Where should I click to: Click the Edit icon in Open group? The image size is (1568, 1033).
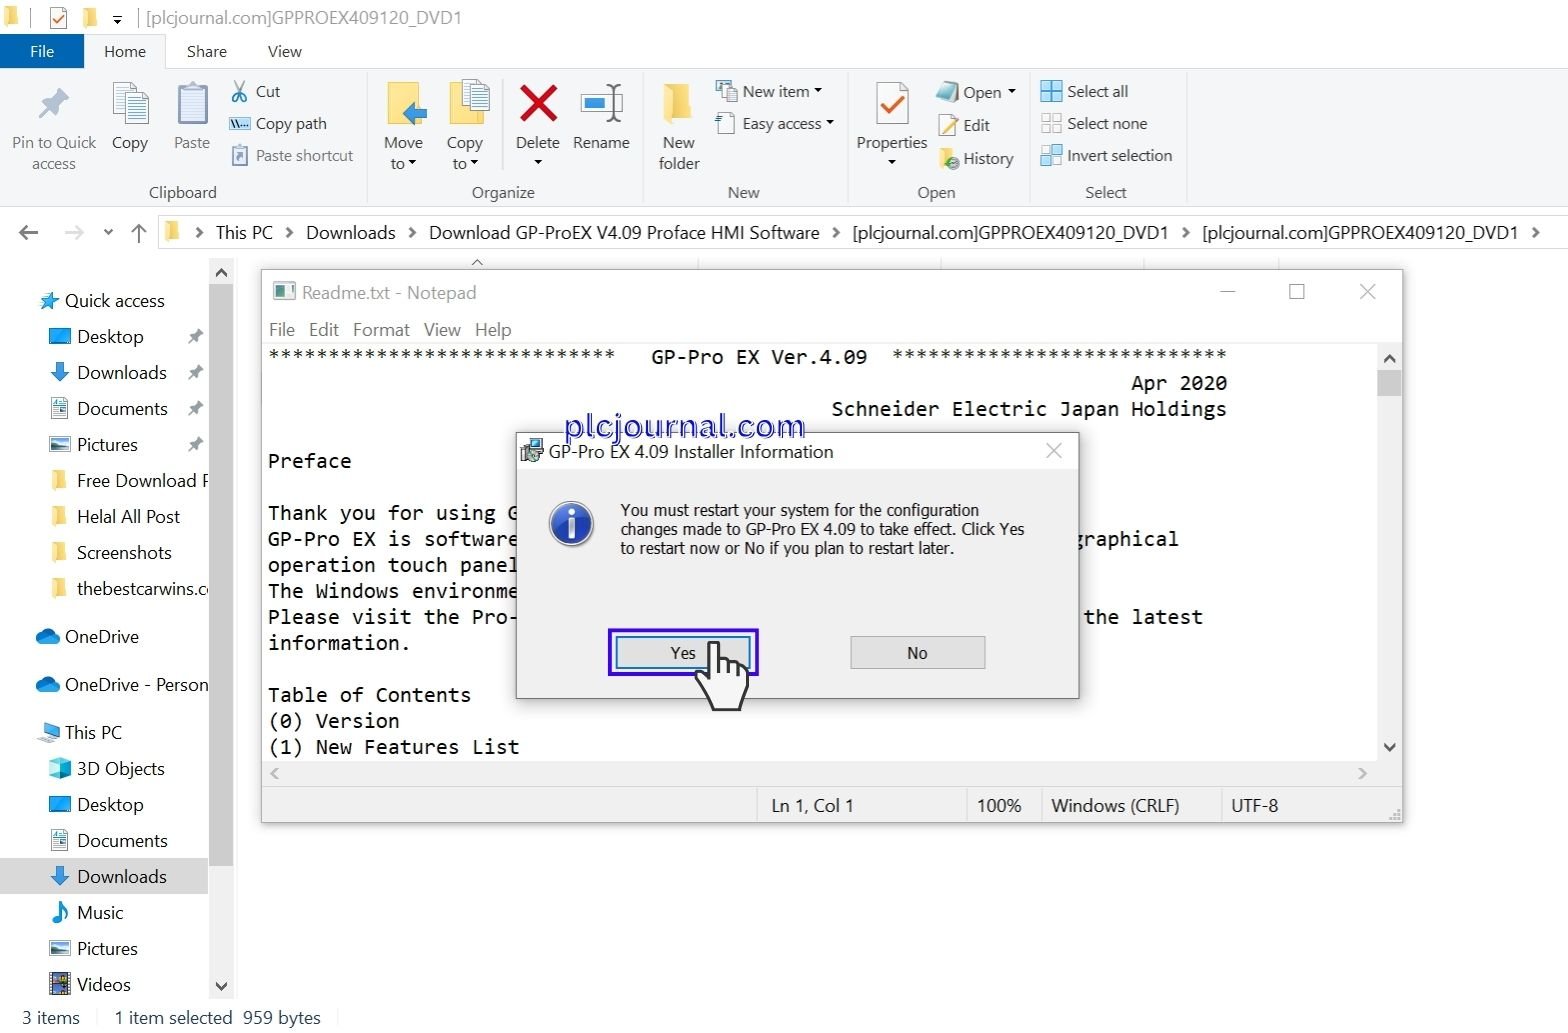[948, 126]
